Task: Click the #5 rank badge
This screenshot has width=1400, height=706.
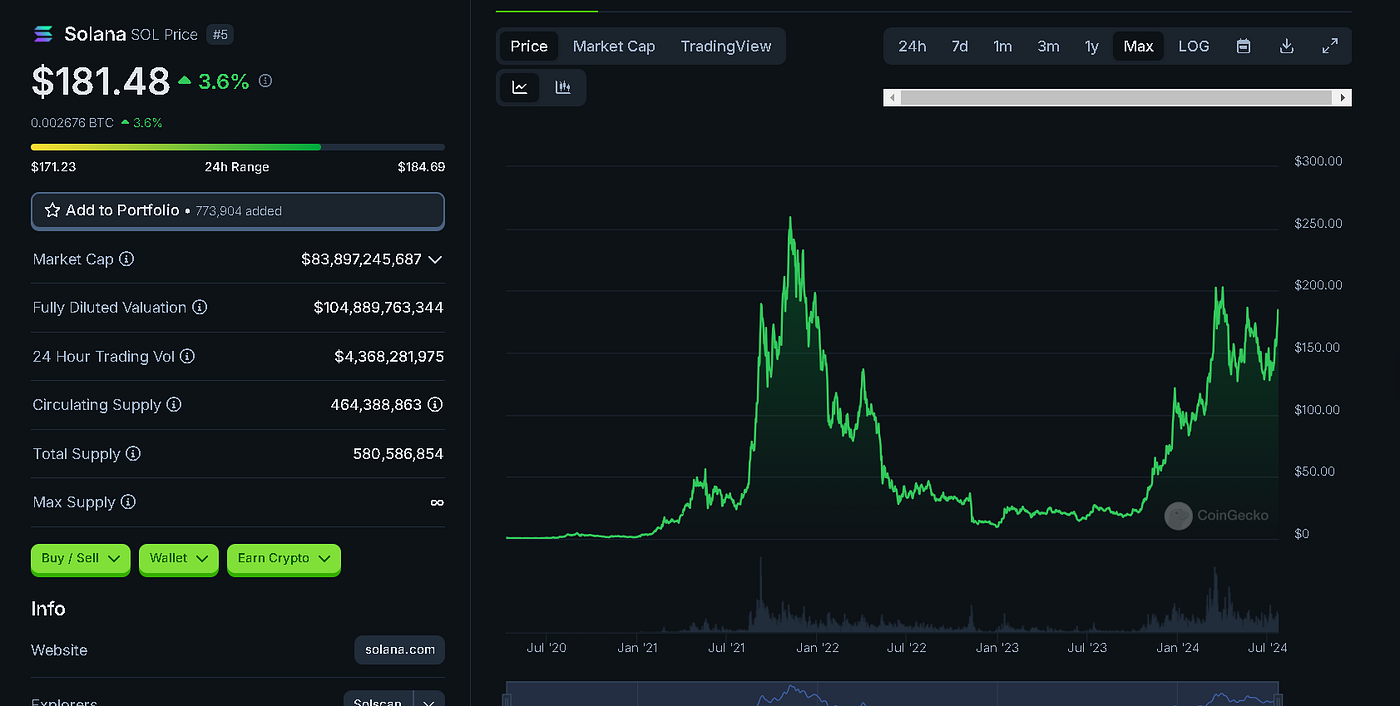Action: (x=219, y=34)
